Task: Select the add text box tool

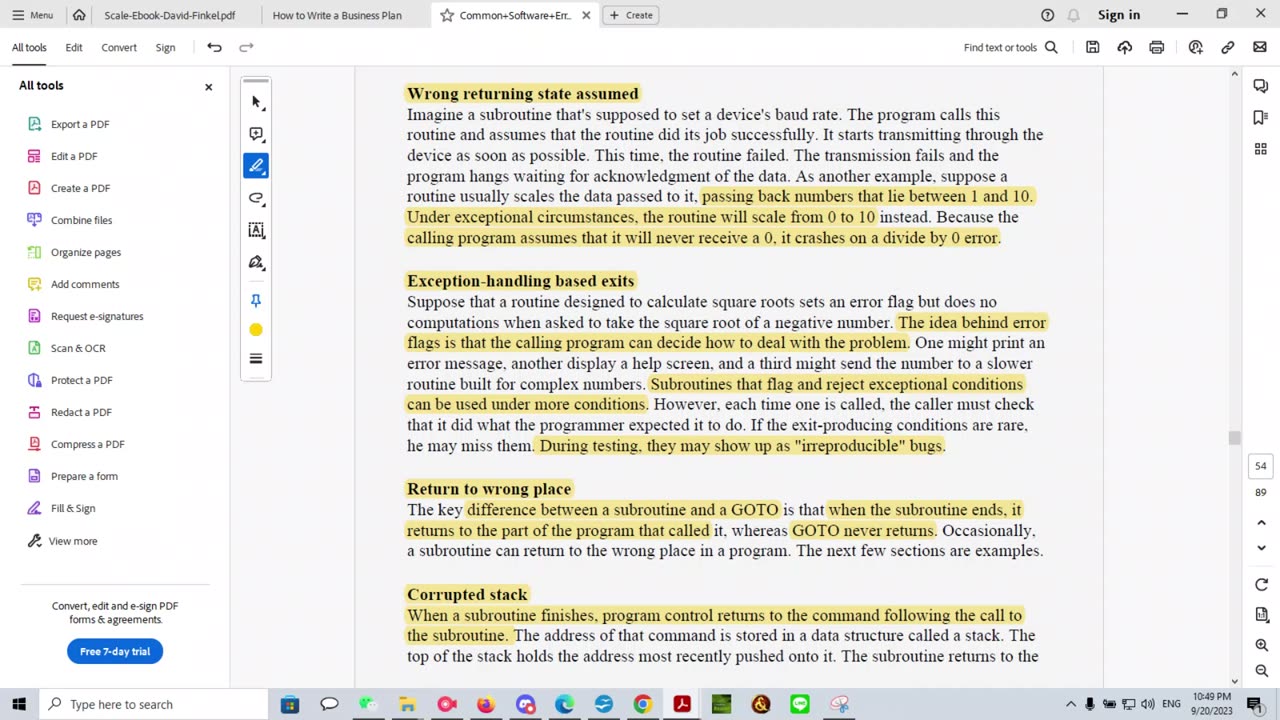Action: click(256, 230)
